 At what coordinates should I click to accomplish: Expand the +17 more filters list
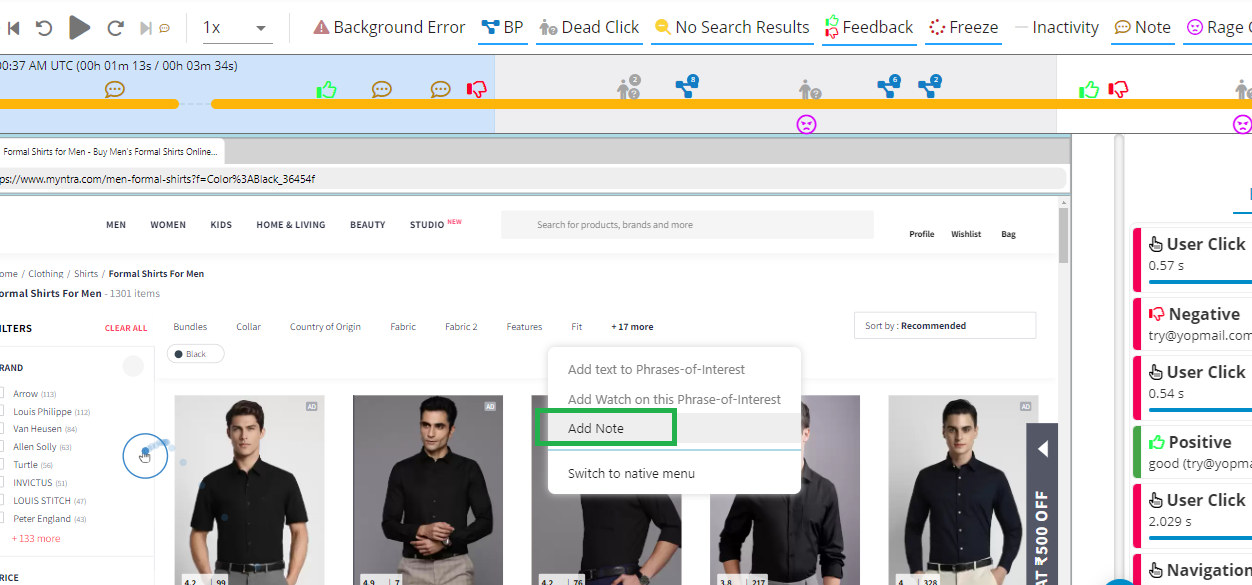point(632,327)
